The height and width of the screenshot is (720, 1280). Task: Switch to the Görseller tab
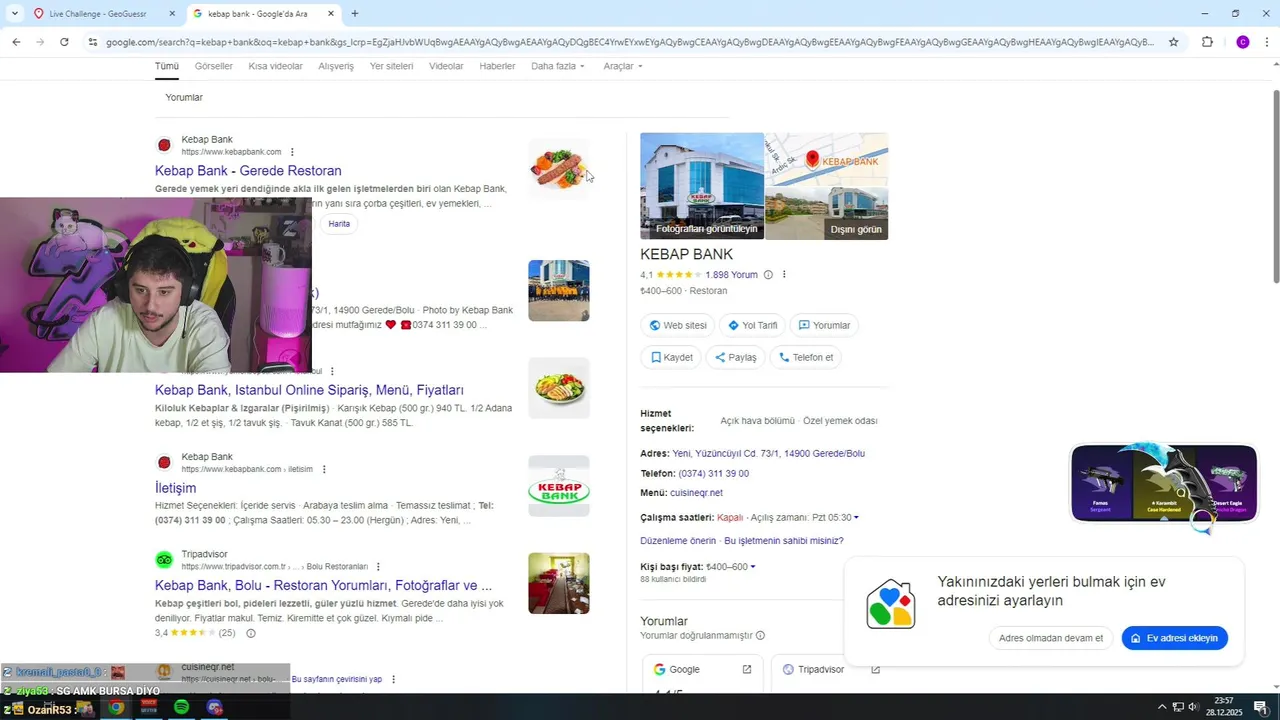[x=214, y=66]
